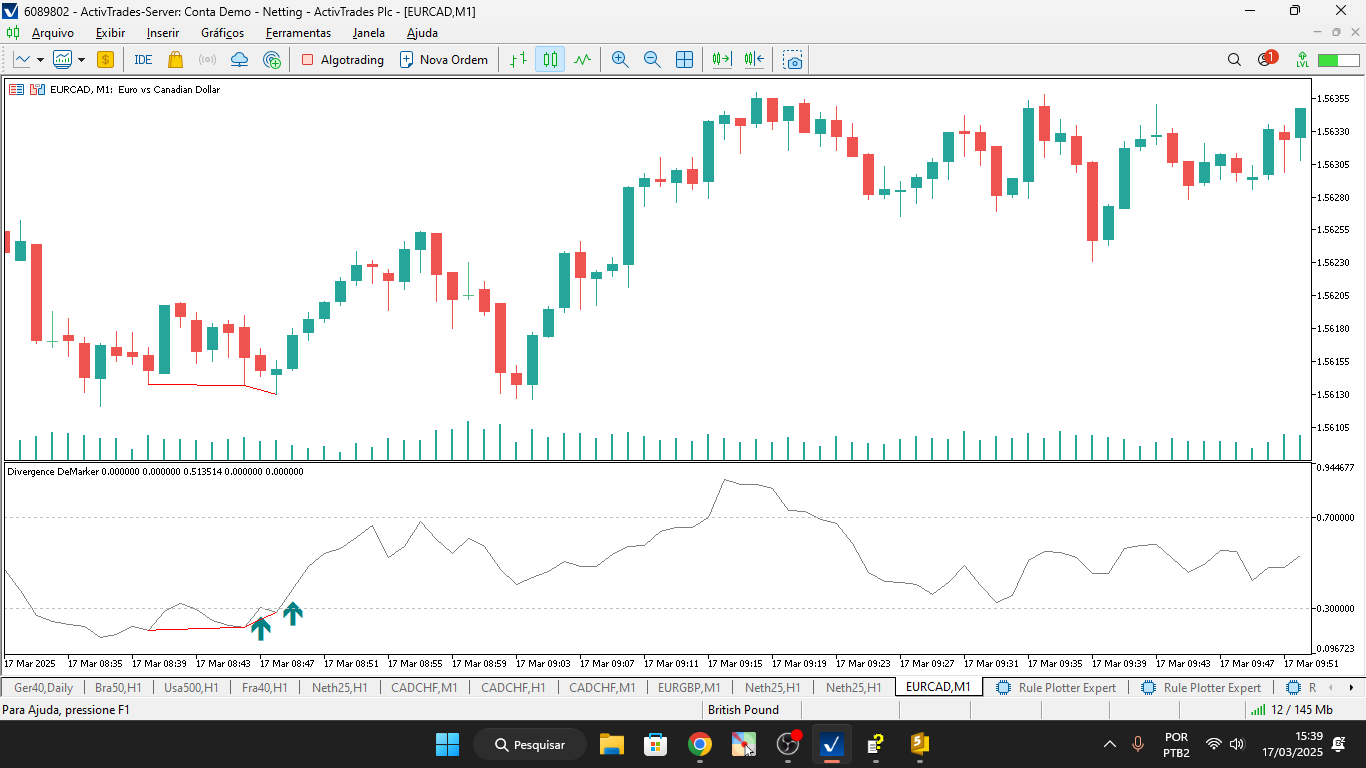The width and height of the screenshot is (1366, 768).
Task: Open the Gráficos menu
Action: 222,33
